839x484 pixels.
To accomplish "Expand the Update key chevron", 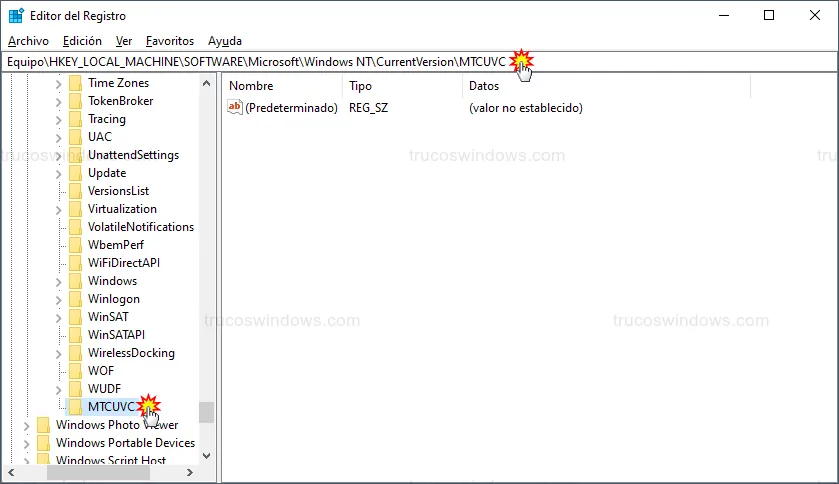I will (x=58, y=173).
